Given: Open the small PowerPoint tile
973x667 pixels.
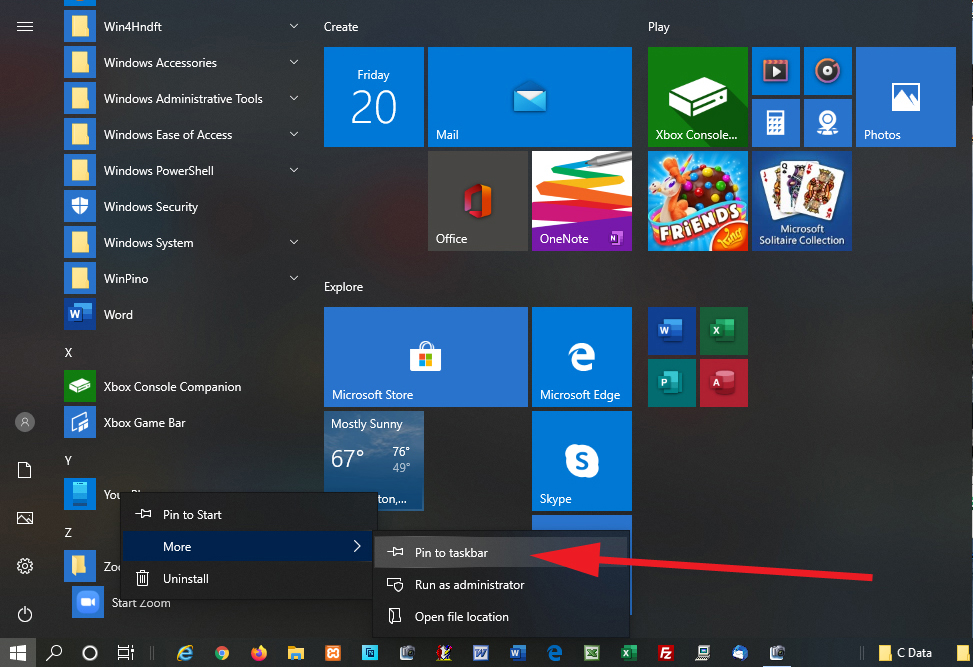Looking at the screenshot, I should [x=671, y=383].
